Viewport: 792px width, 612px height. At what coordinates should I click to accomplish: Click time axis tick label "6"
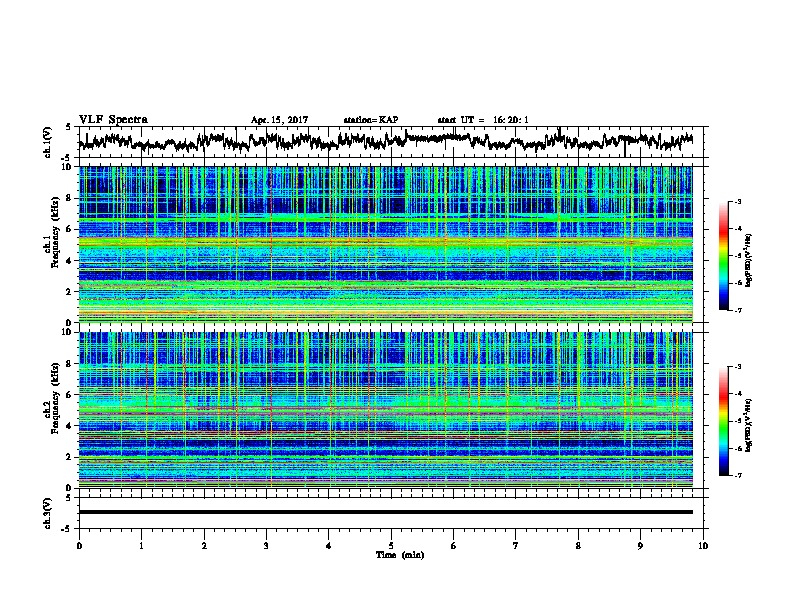(x=453, y=546)
